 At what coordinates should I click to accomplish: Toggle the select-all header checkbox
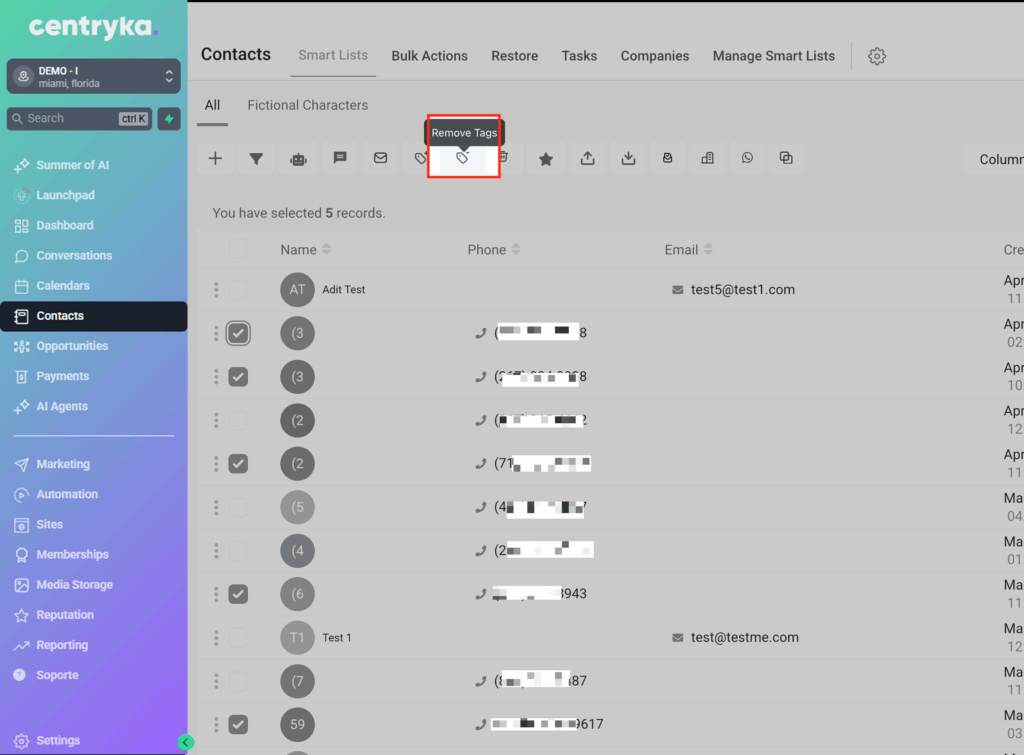point(238,249)
